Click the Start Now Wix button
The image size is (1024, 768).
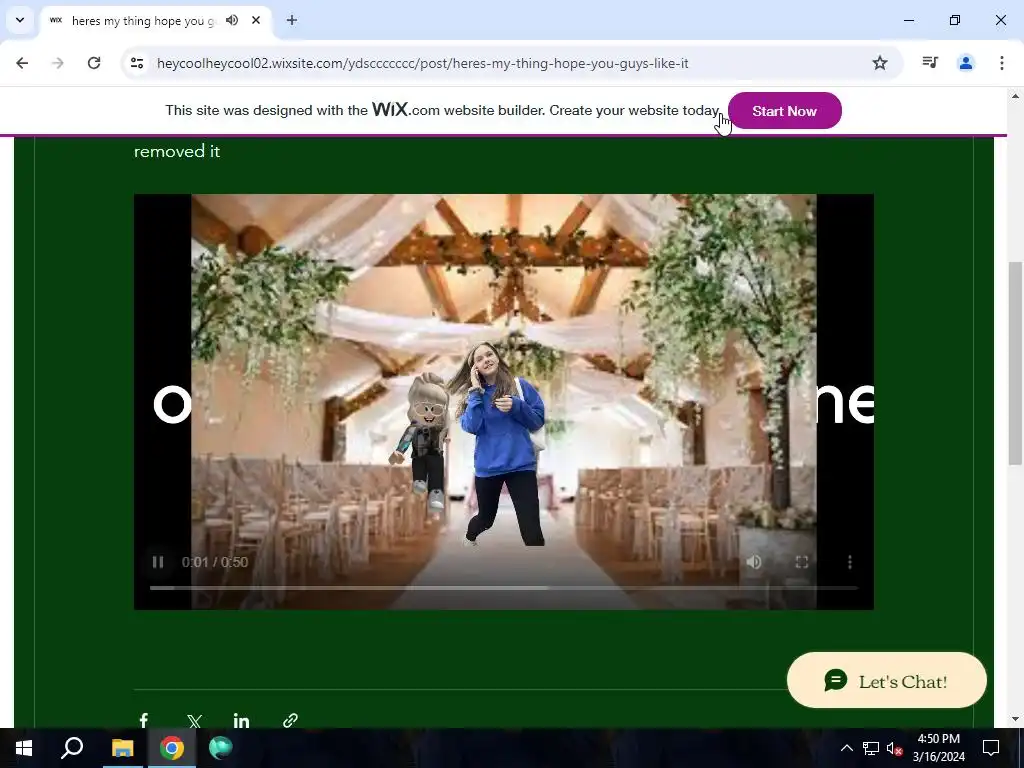click(x=784, y=111)
